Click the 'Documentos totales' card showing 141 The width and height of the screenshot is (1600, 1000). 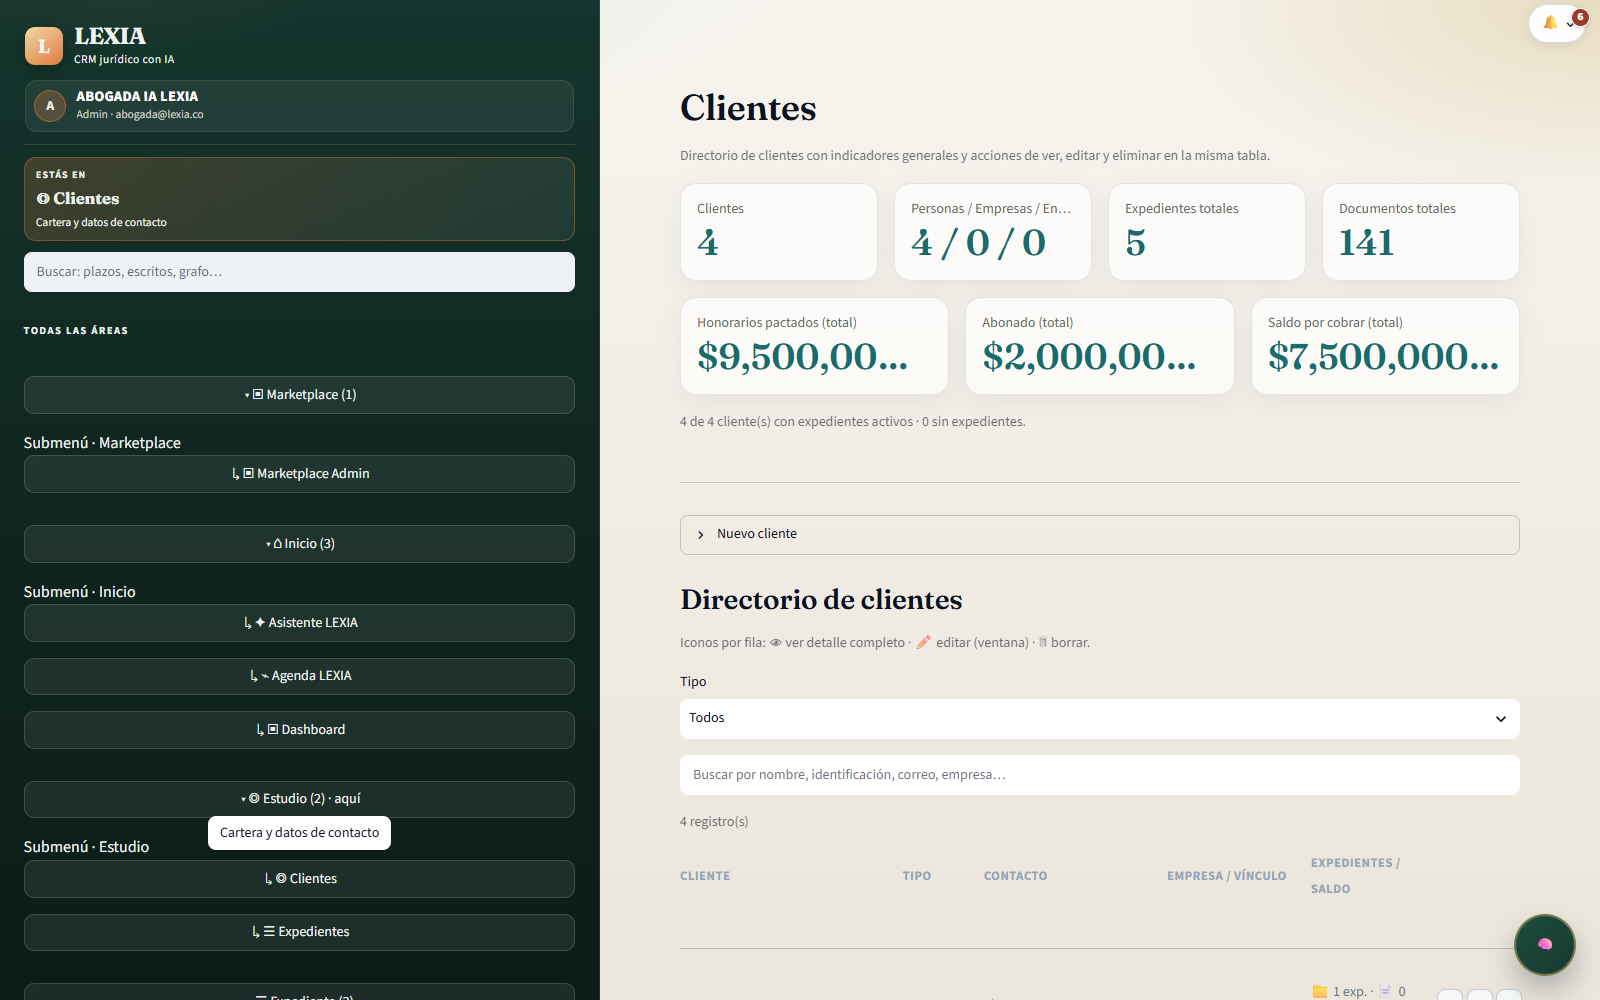click(1420, 232)
